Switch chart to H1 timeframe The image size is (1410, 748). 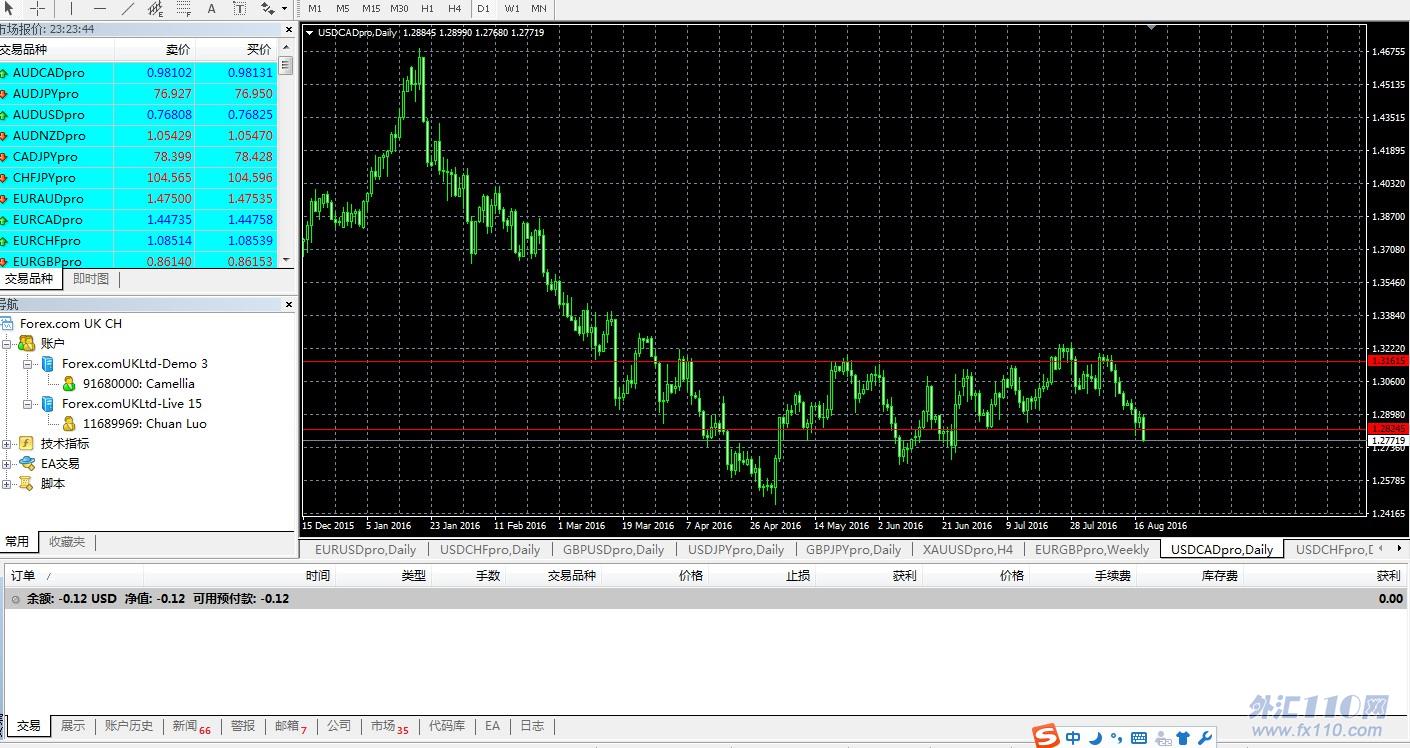427,8
